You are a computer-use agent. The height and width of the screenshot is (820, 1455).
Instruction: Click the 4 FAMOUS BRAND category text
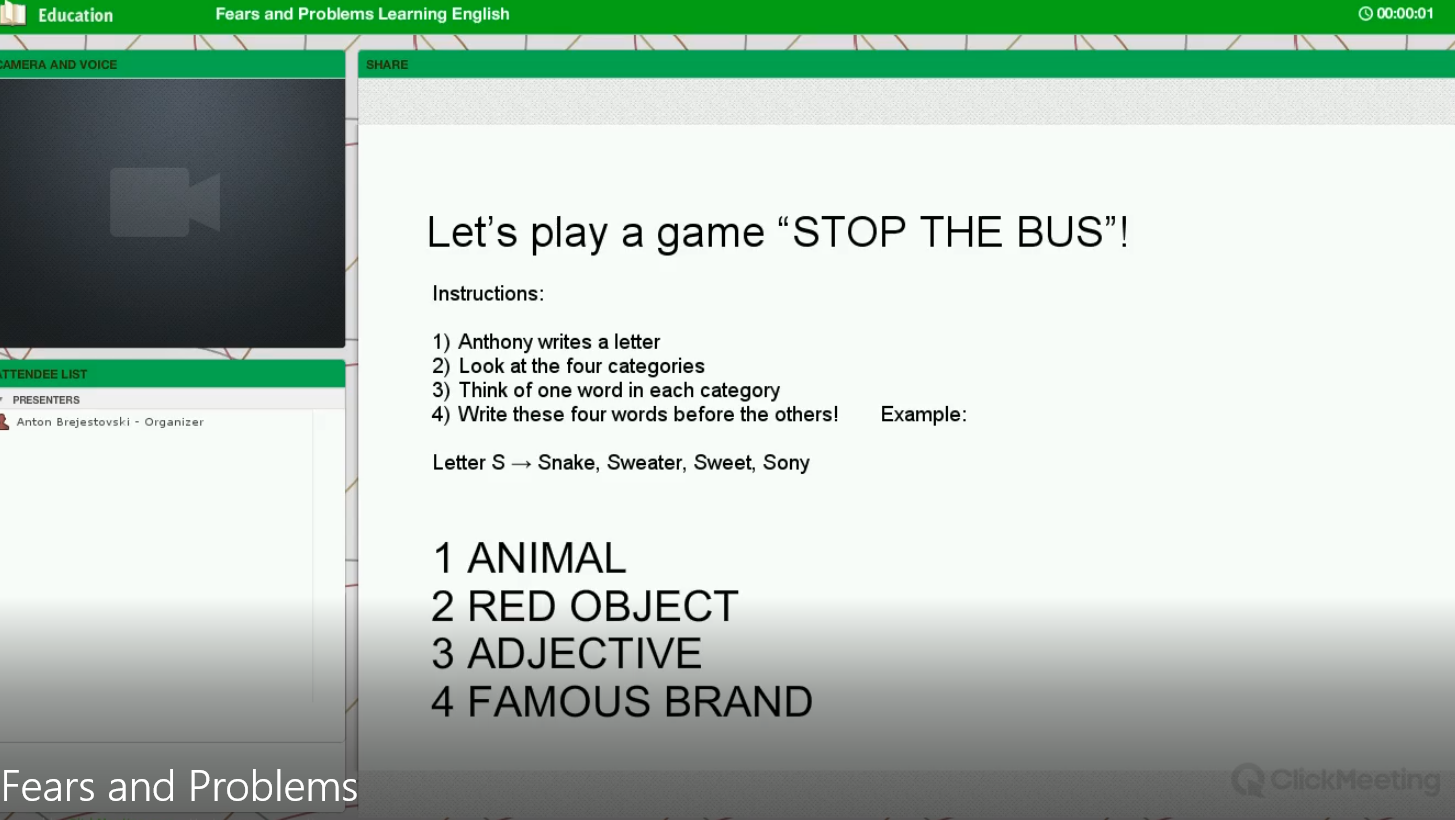[x=621, y=702]
